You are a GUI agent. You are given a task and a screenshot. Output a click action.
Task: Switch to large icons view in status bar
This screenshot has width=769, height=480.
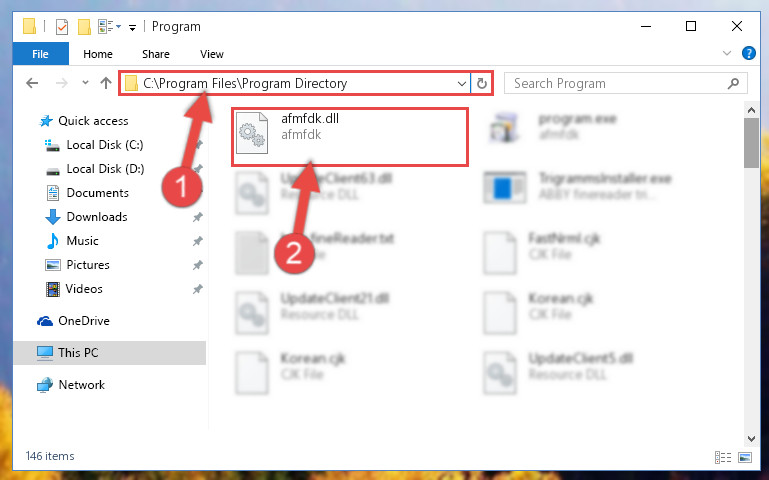(x=744, y=457)
